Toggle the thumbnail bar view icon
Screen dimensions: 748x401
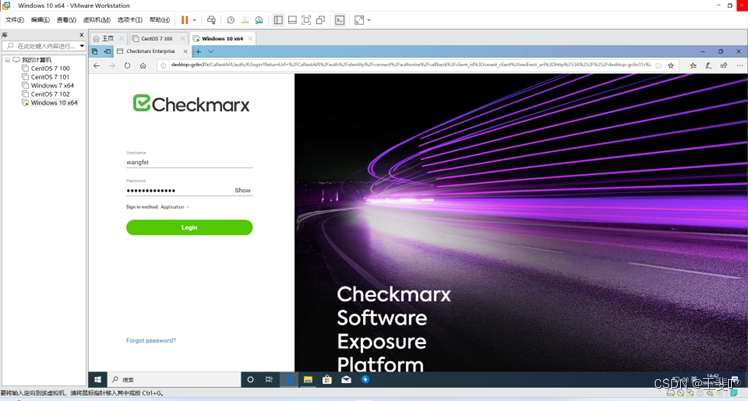click(x=292, y=20)
